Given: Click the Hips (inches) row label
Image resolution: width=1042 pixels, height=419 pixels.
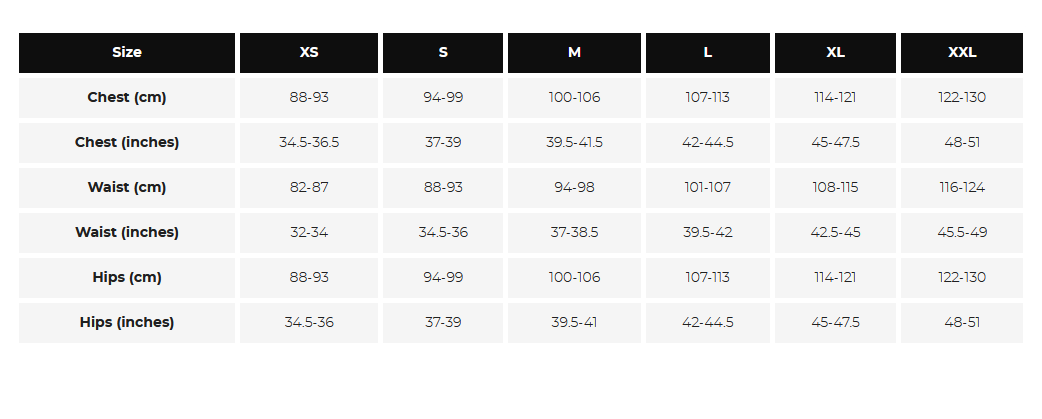Looking at the screenshot, I should point(127,323).
